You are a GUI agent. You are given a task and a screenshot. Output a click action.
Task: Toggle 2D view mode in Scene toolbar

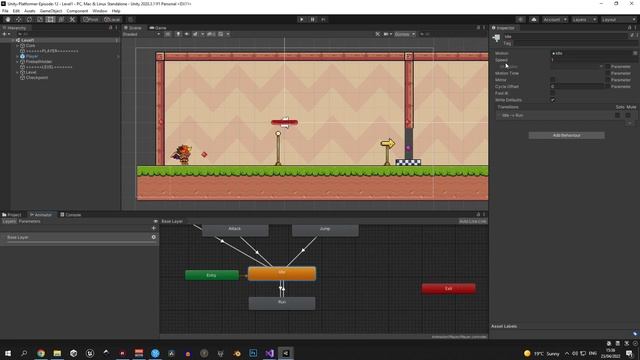point(168,34)
